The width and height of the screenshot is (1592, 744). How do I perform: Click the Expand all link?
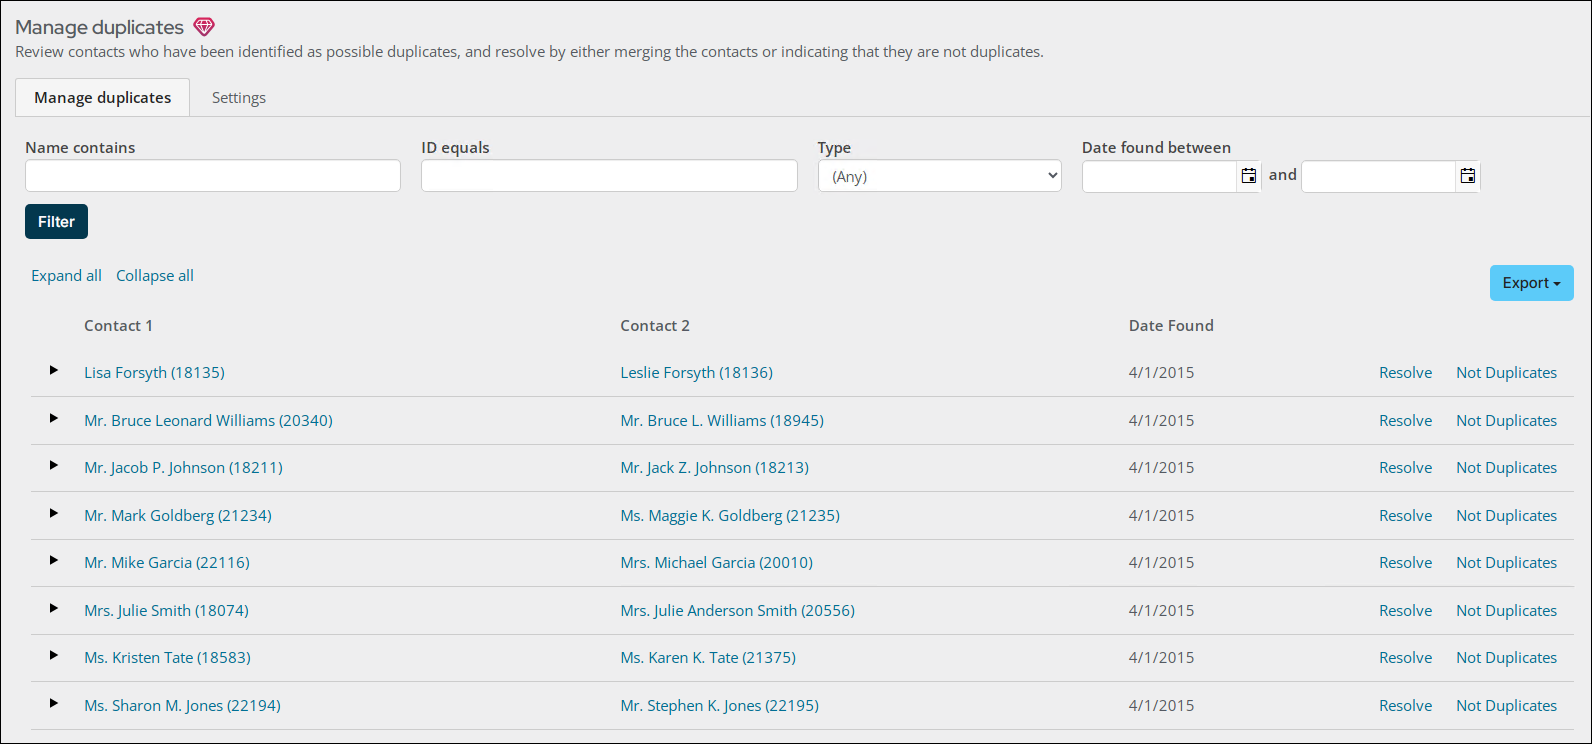66,276
